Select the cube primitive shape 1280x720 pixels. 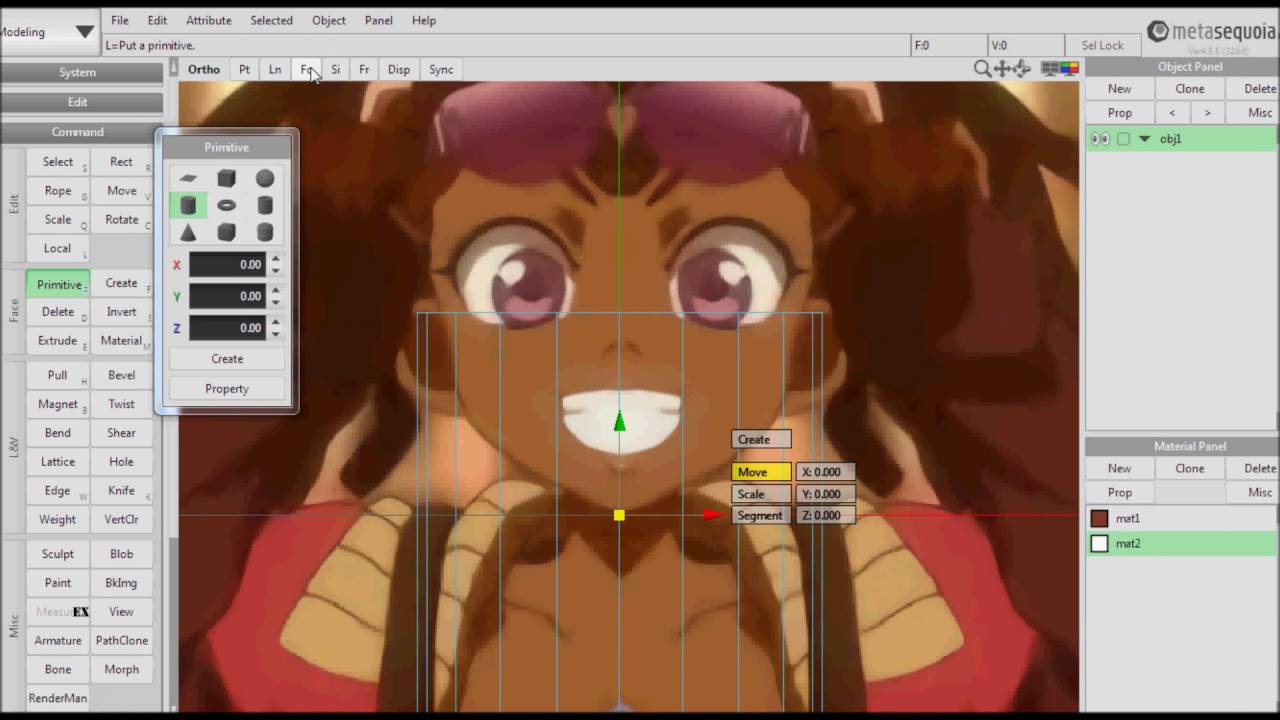[x=226, y=178]
